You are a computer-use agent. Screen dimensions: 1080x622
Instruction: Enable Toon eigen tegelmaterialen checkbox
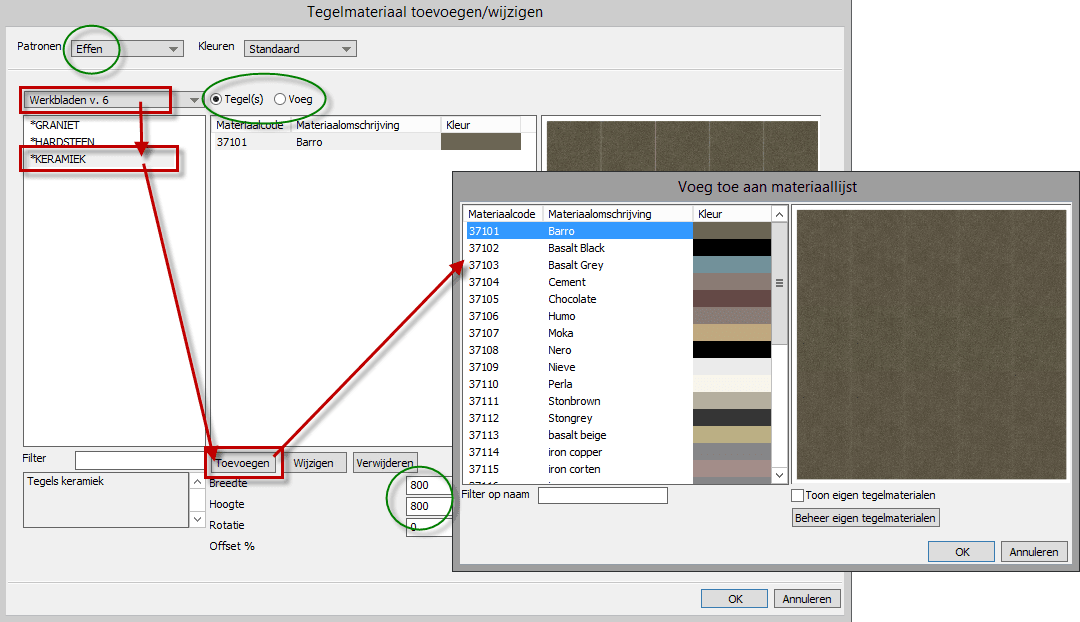pyautogui.click(x=798, y=495)
